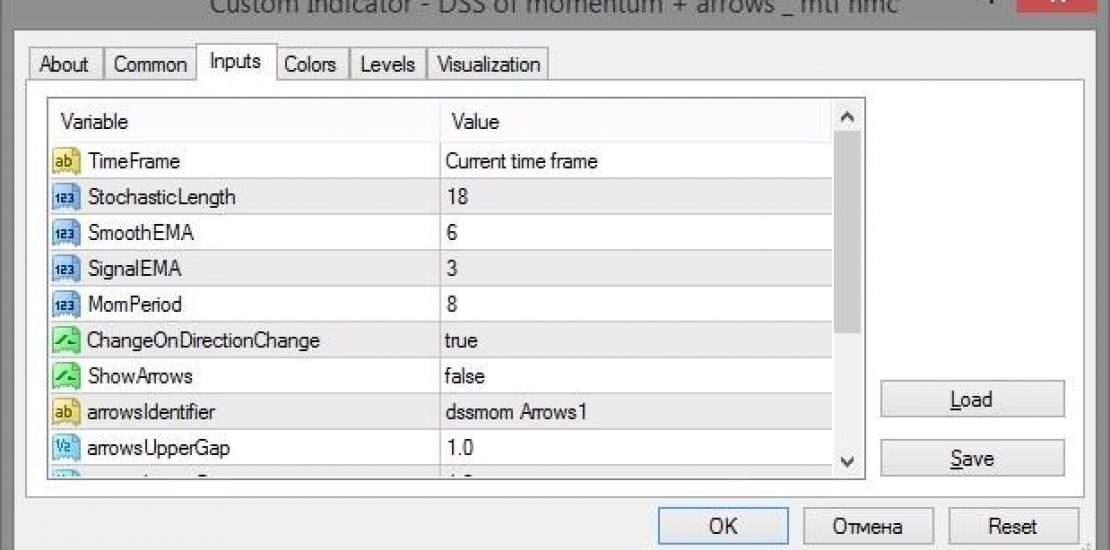Viewport: 1110px width, 550px height.
Task: Click the StochasticLength integer icon
Action: [x=66, y=197]
